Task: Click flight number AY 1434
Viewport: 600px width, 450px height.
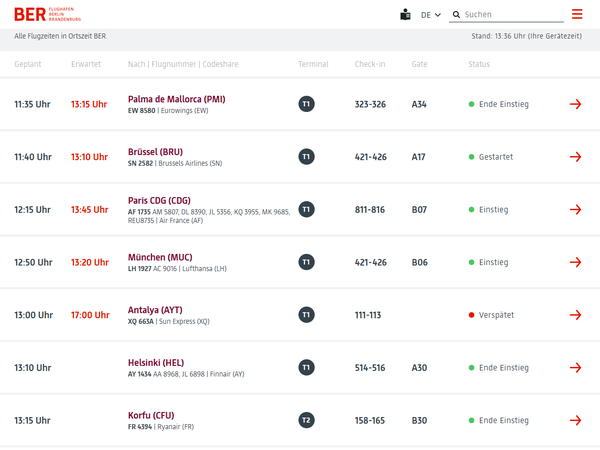Action: click(x=140, y=374)
